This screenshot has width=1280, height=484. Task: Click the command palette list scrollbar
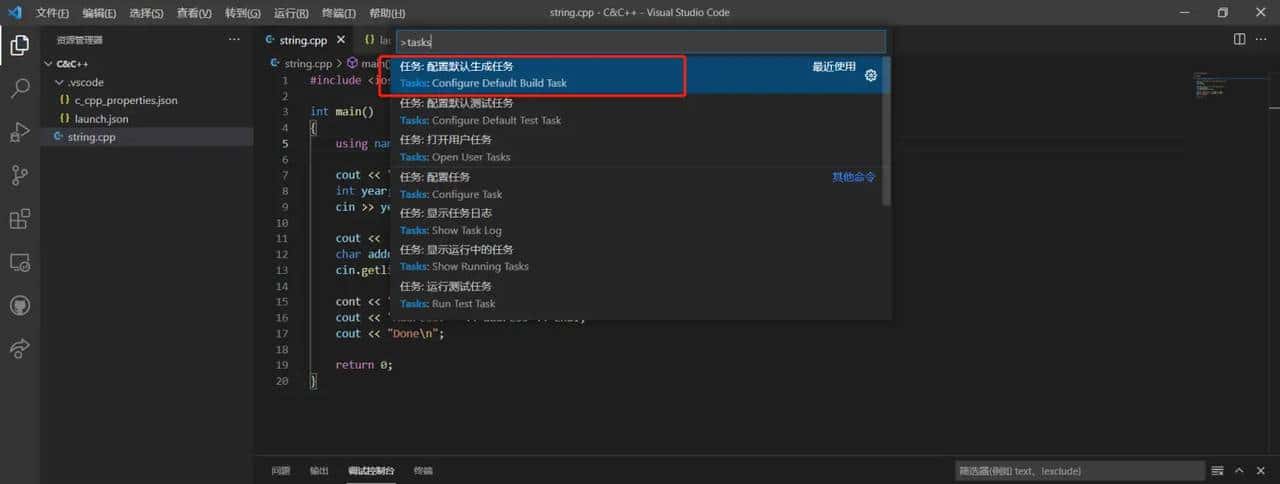(887, 131)
